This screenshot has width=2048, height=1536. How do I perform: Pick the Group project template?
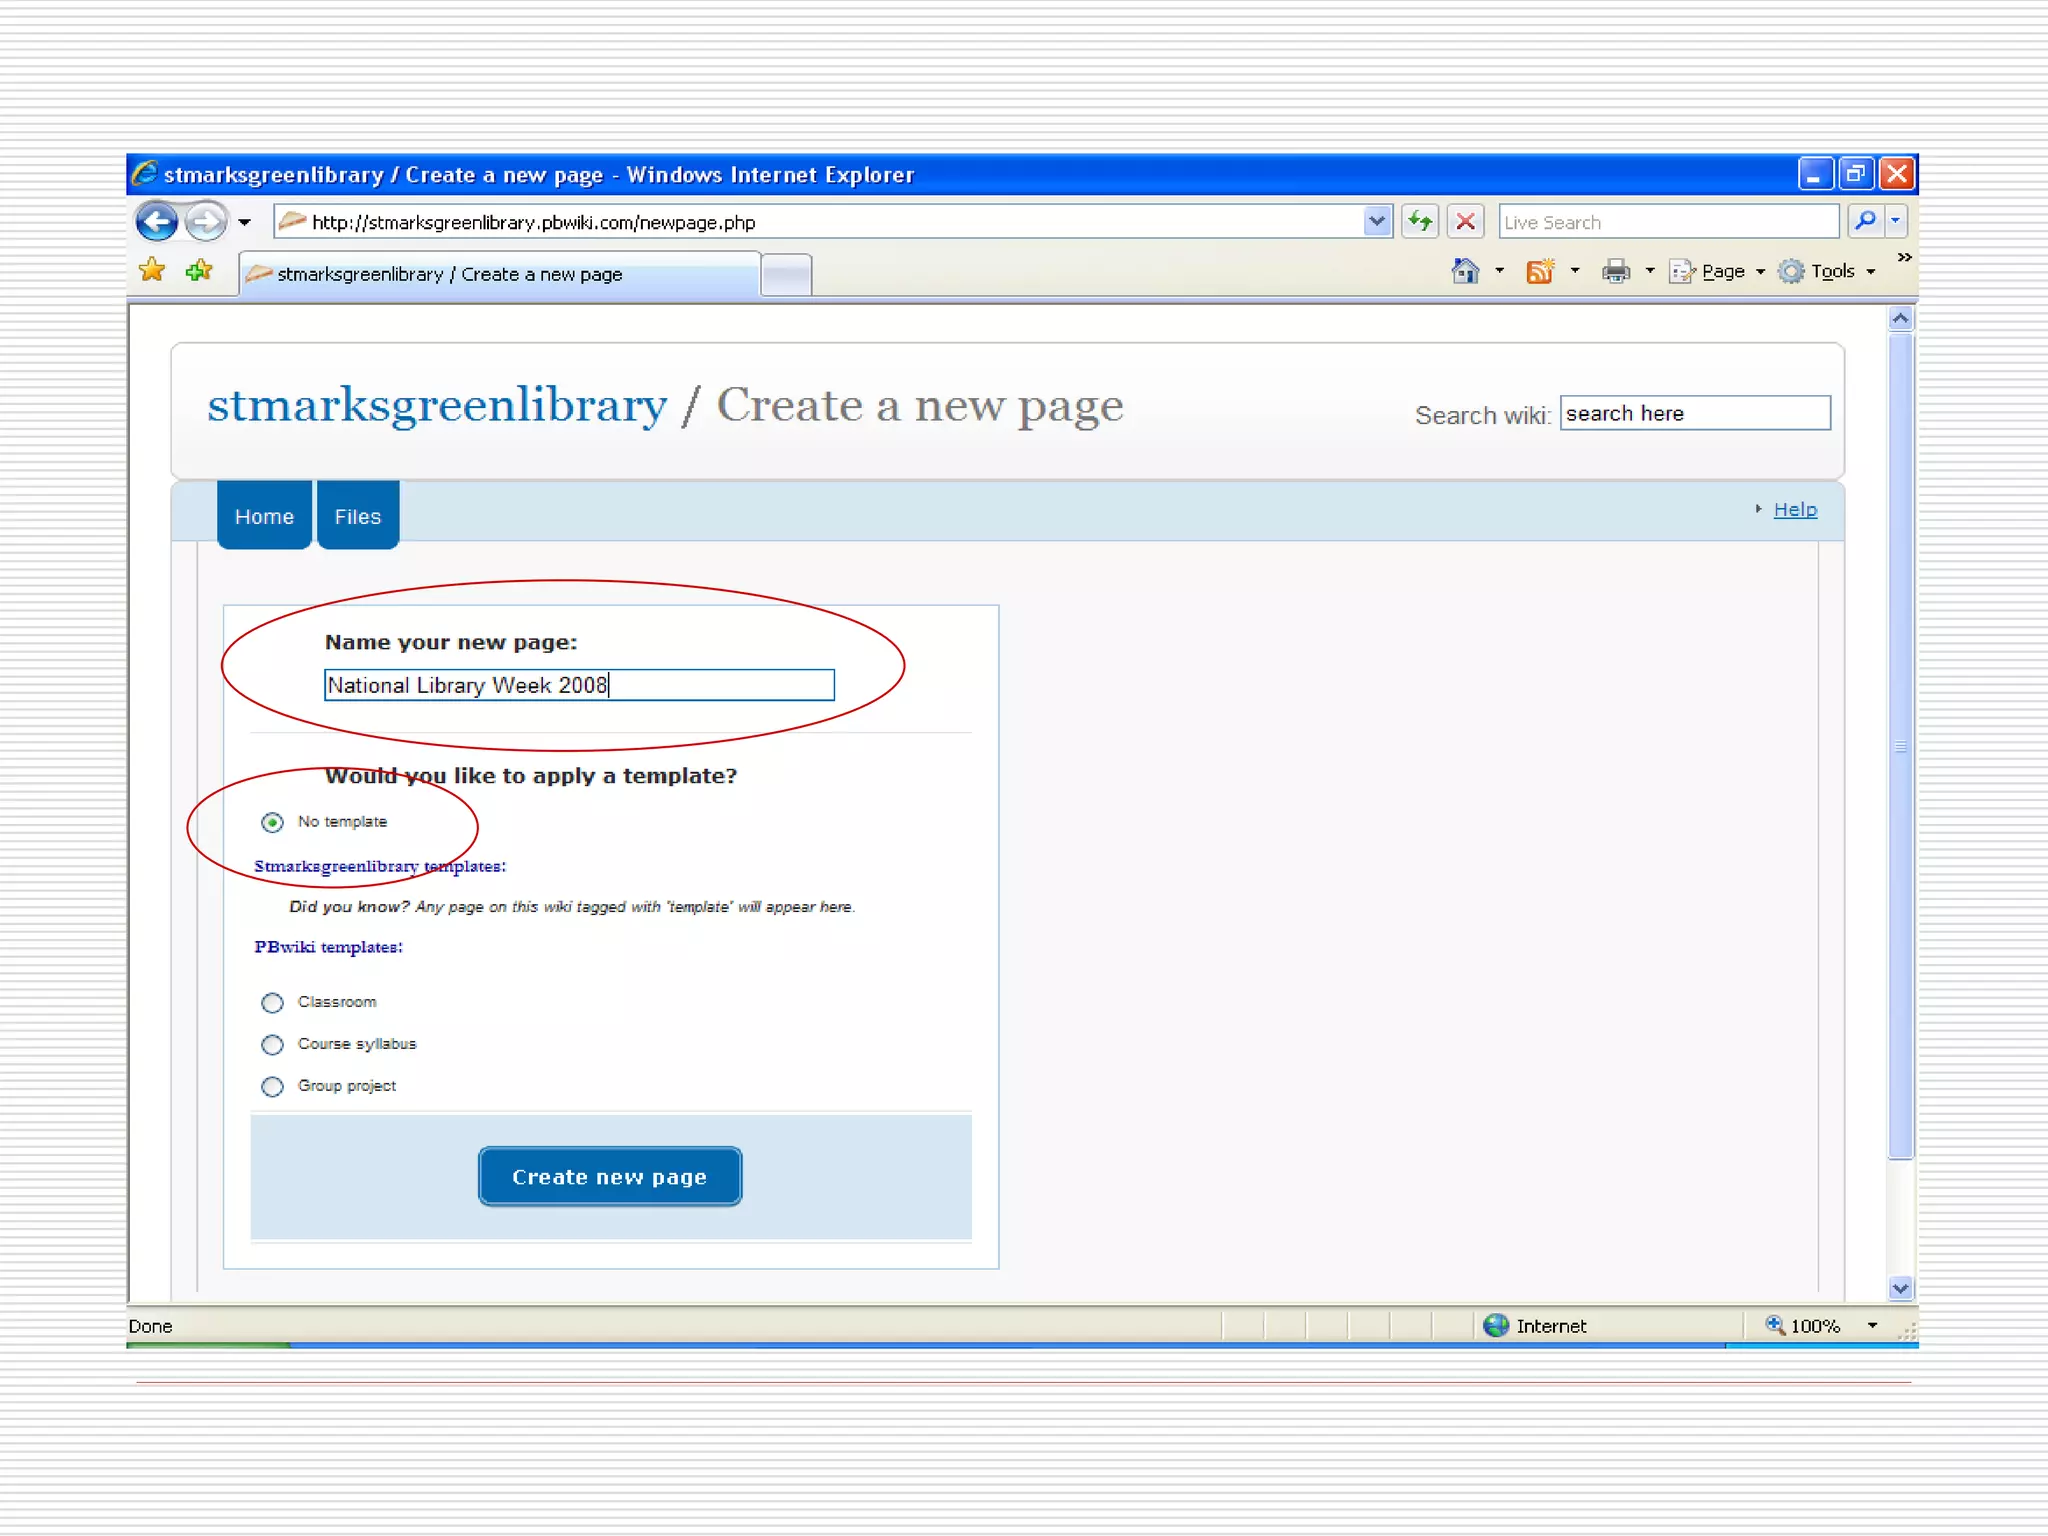click(272, 1086)
